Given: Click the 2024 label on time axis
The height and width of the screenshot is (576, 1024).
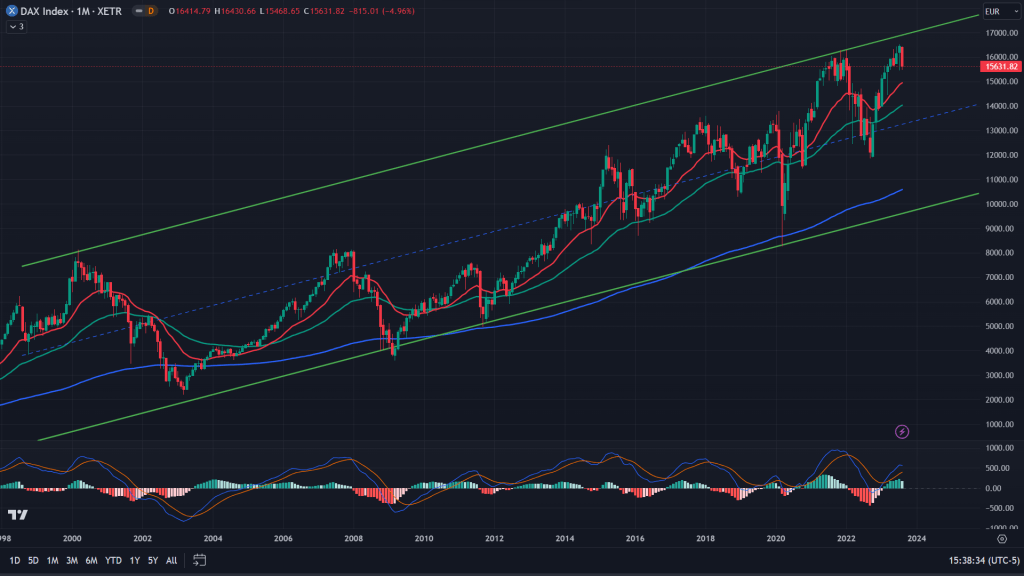Looking at the screenshot, I should pos(917,538).
